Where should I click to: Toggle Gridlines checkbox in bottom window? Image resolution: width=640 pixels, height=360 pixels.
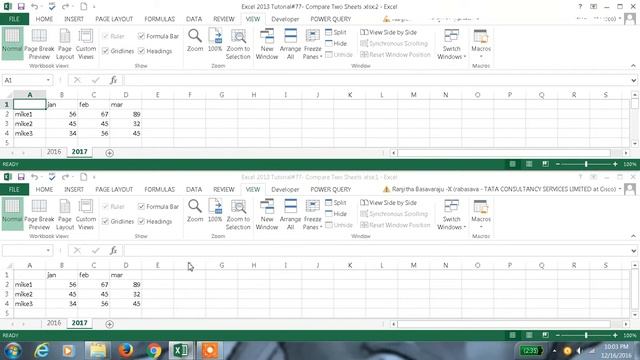point(106,221)
